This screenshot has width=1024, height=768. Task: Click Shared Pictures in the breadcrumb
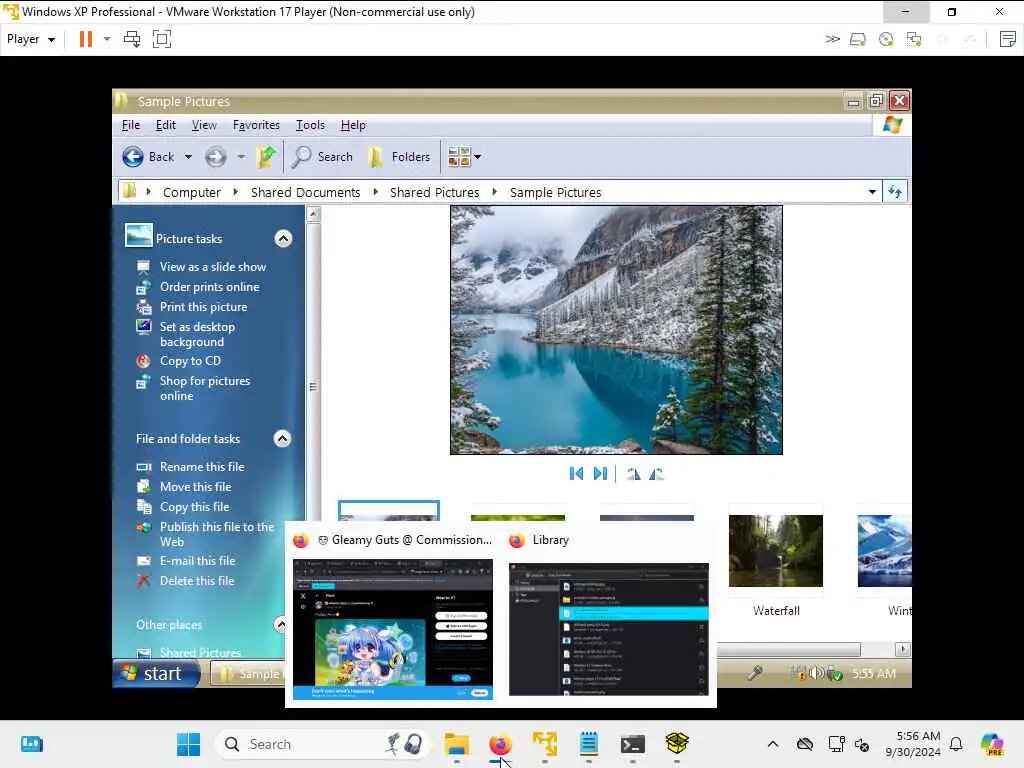pyautogui.click(x=434, y=193)
